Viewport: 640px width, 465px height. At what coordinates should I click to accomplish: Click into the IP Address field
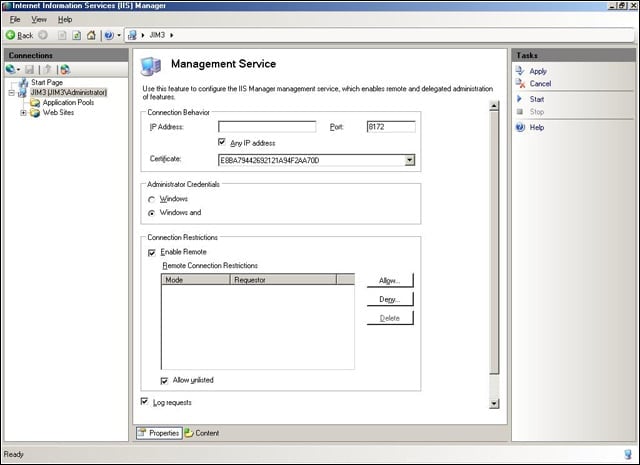[x=267, y=127]
